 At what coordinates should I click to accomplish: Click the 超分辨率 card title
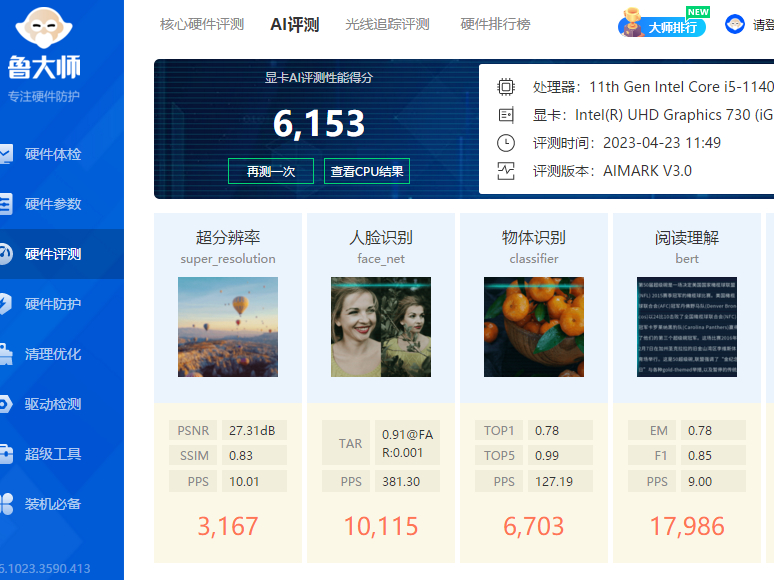point(228,237)
